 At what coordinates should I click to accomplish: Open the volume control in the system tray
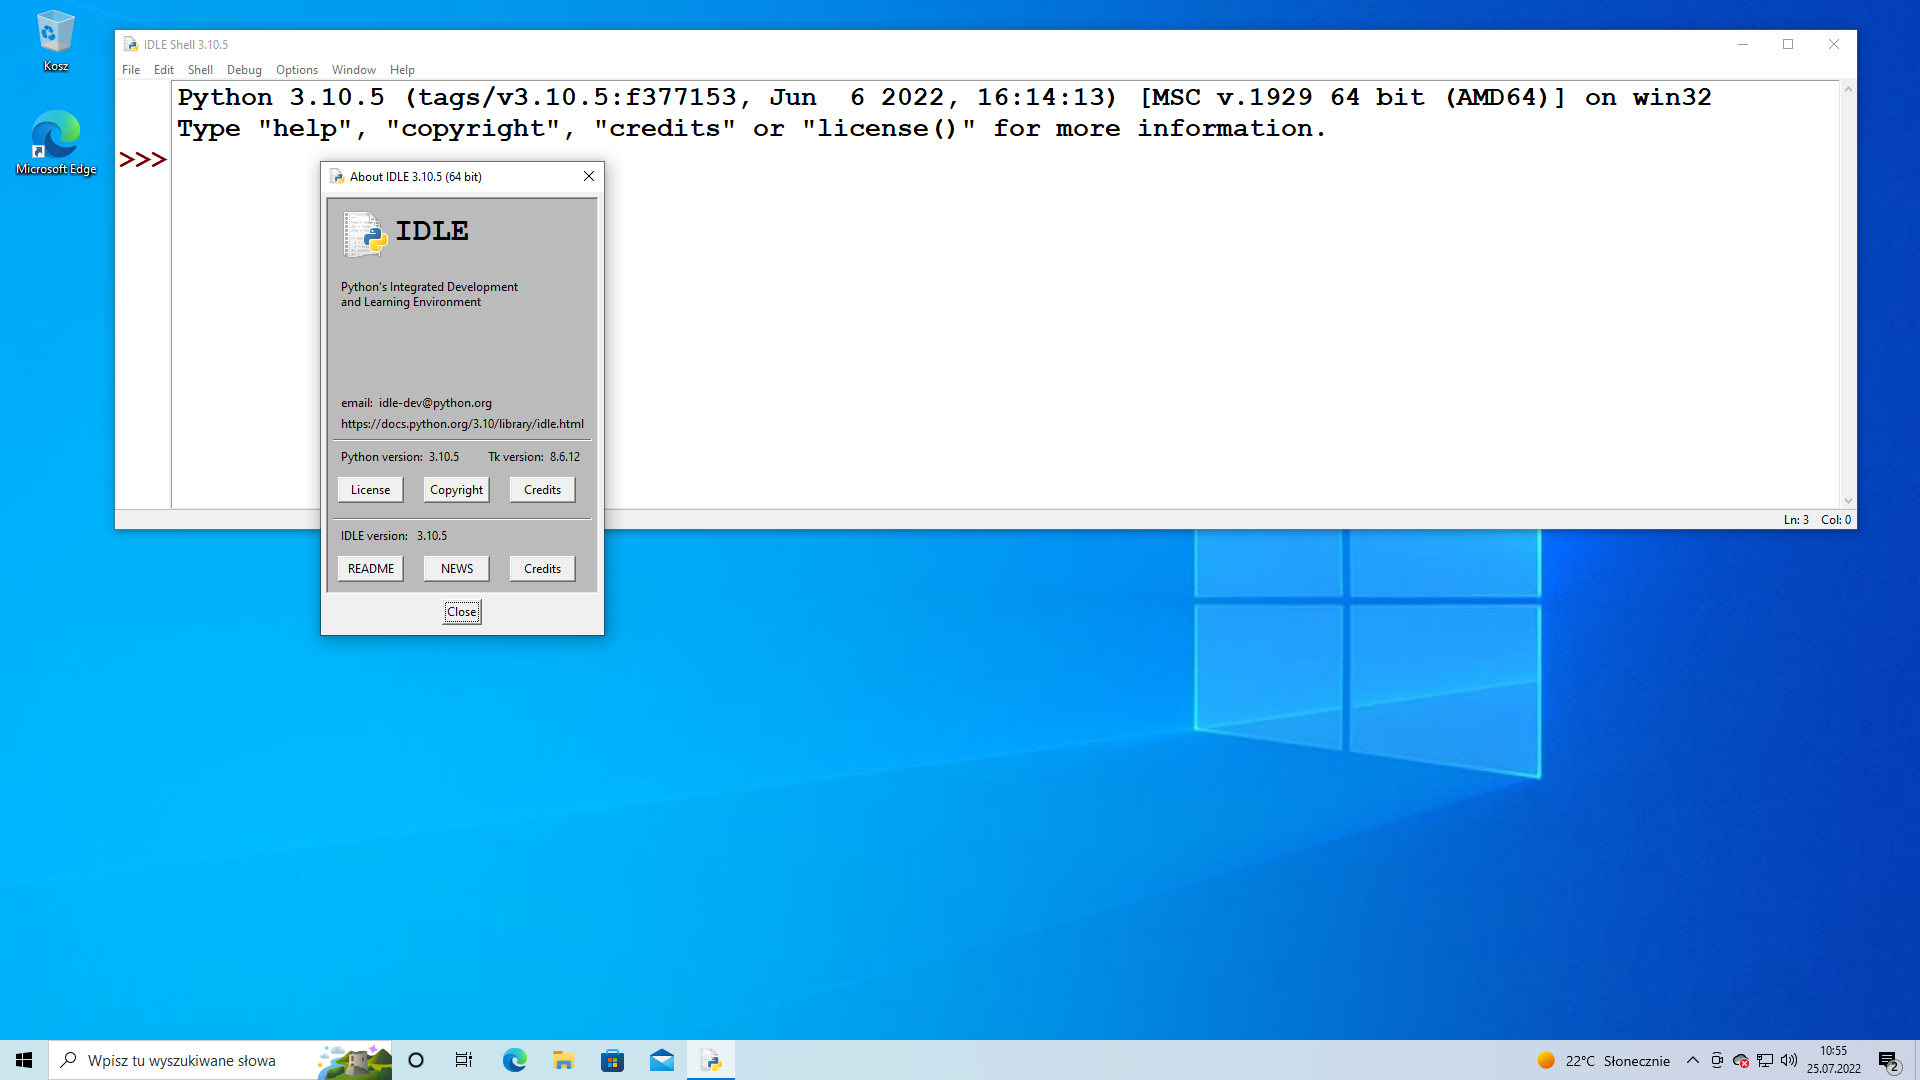tap(1789, 1060)
